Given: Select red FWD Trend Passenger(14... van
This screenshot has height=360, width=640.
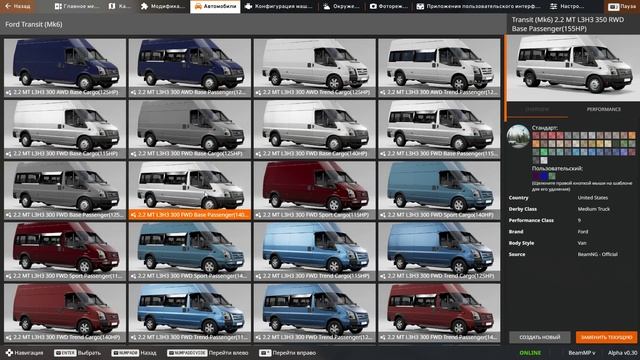Looking at the screenshot, I should [439, 313].
